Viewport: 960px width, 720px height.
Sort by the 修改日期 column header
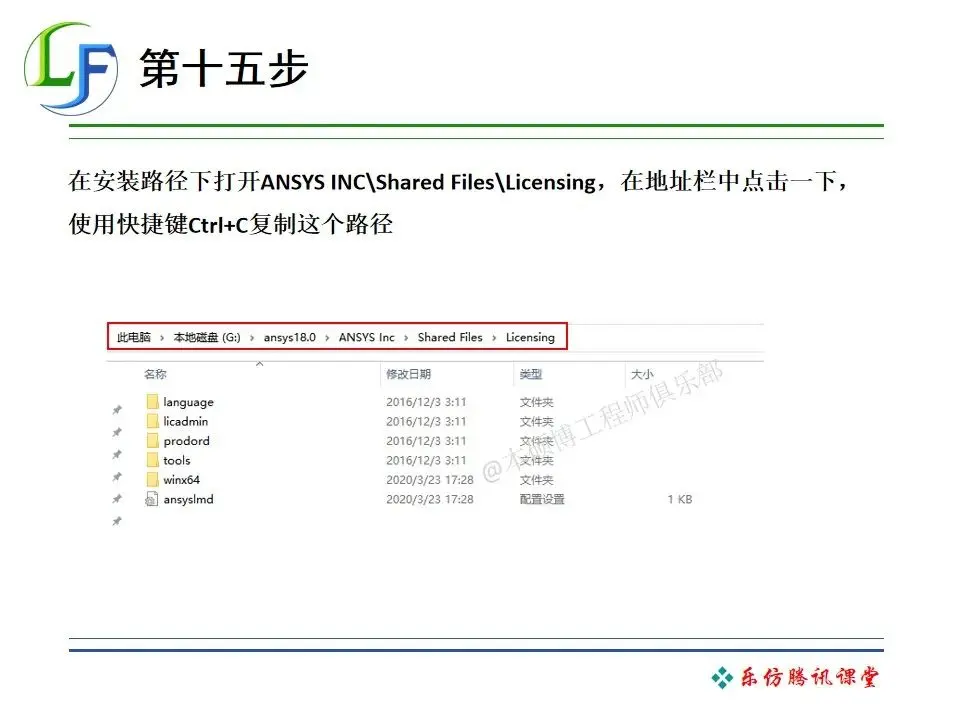click(x=408, y=374)
